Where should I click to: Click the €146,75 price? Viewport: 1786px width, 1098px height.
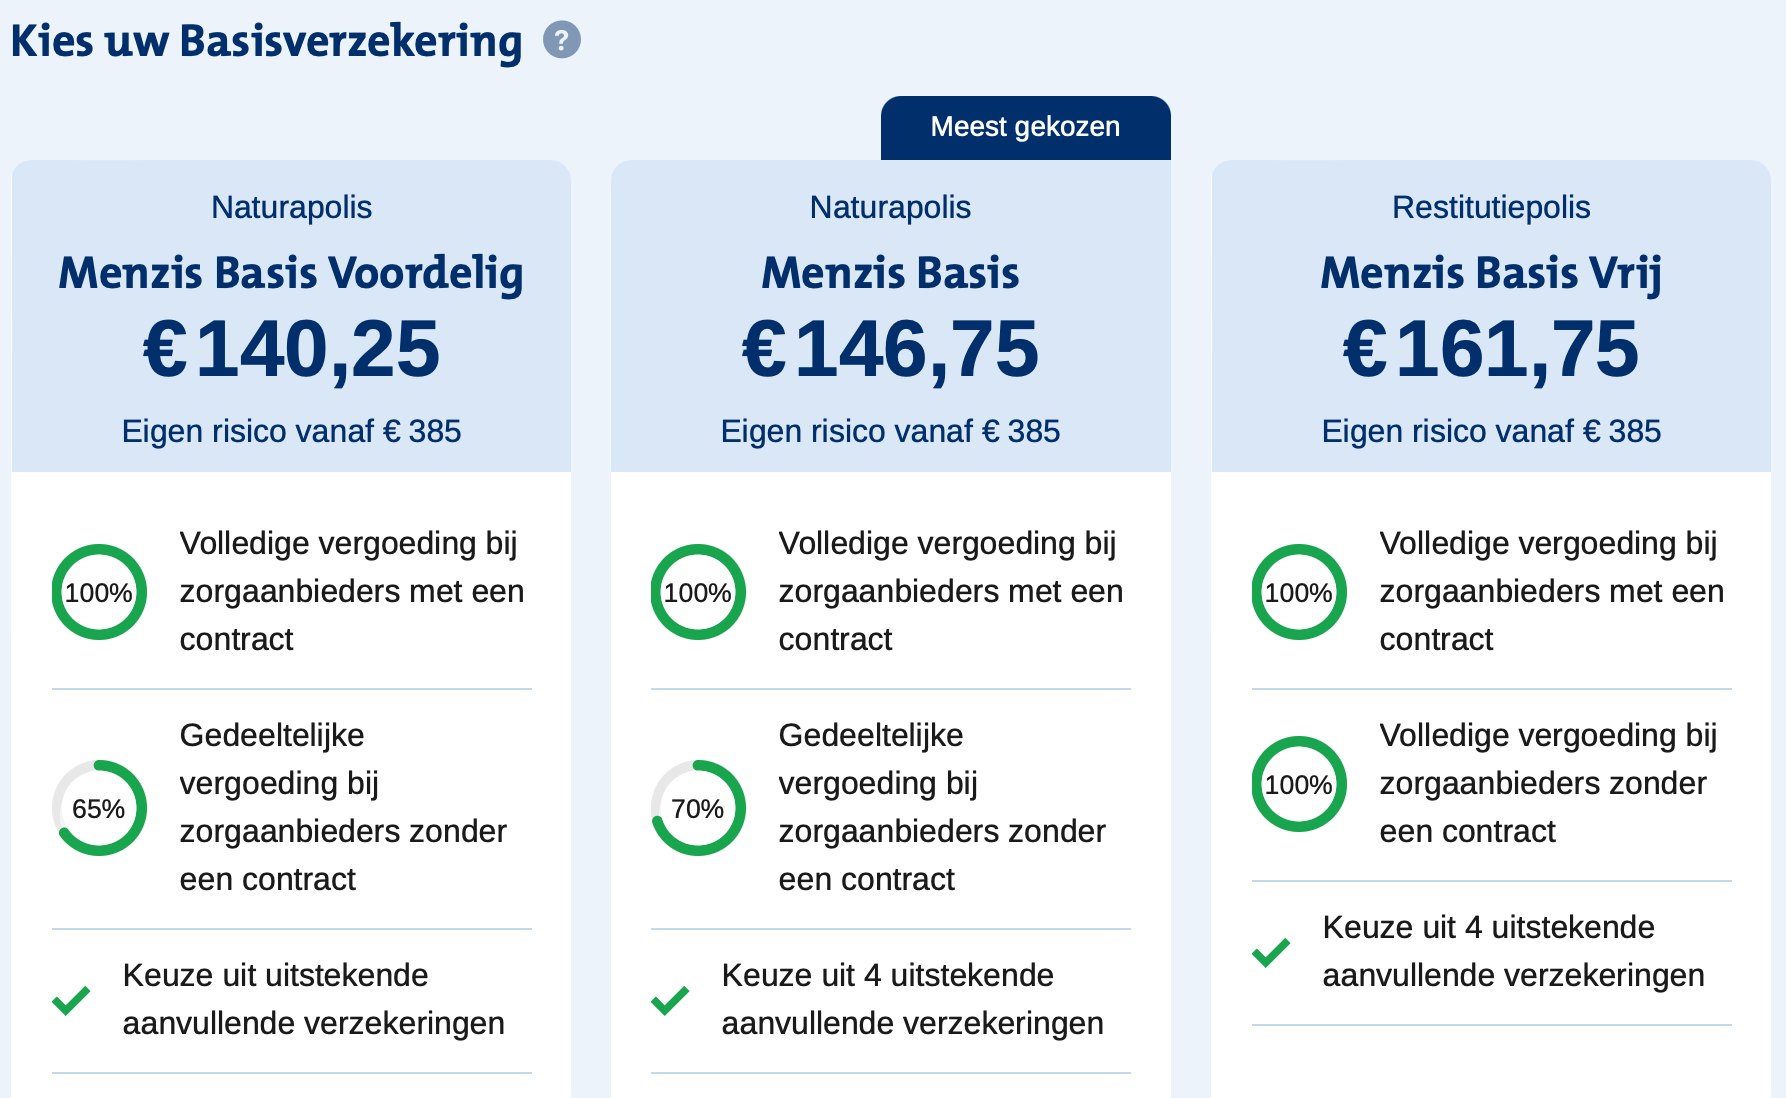point(890,349)
